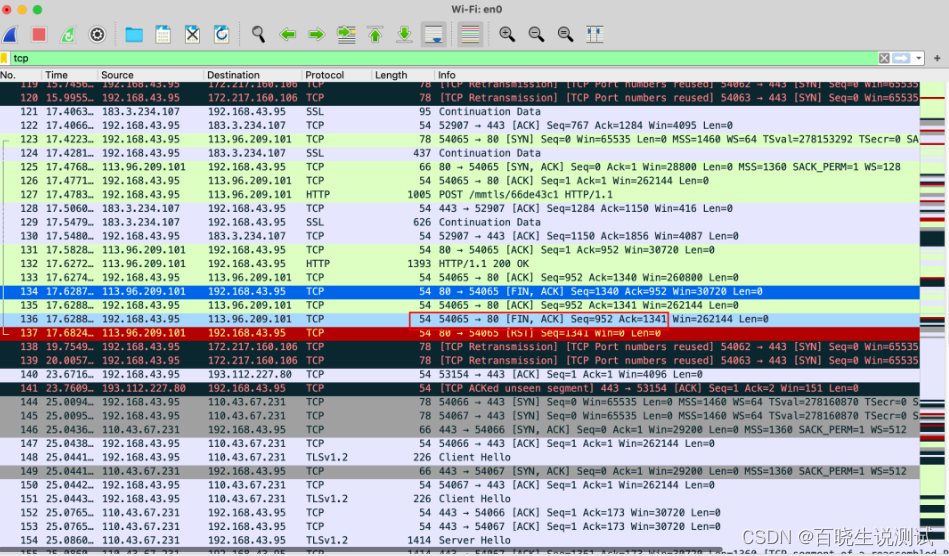Select packet 120 TCP Retransmission row
The height and width of the screenshot is (556, 949).
(460, 97)
